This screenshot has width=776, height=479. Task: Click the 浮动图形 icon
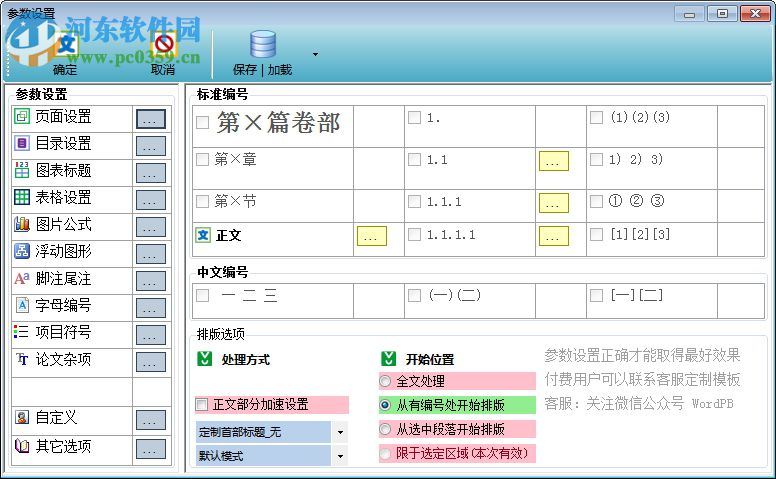(x=22, y=251)
